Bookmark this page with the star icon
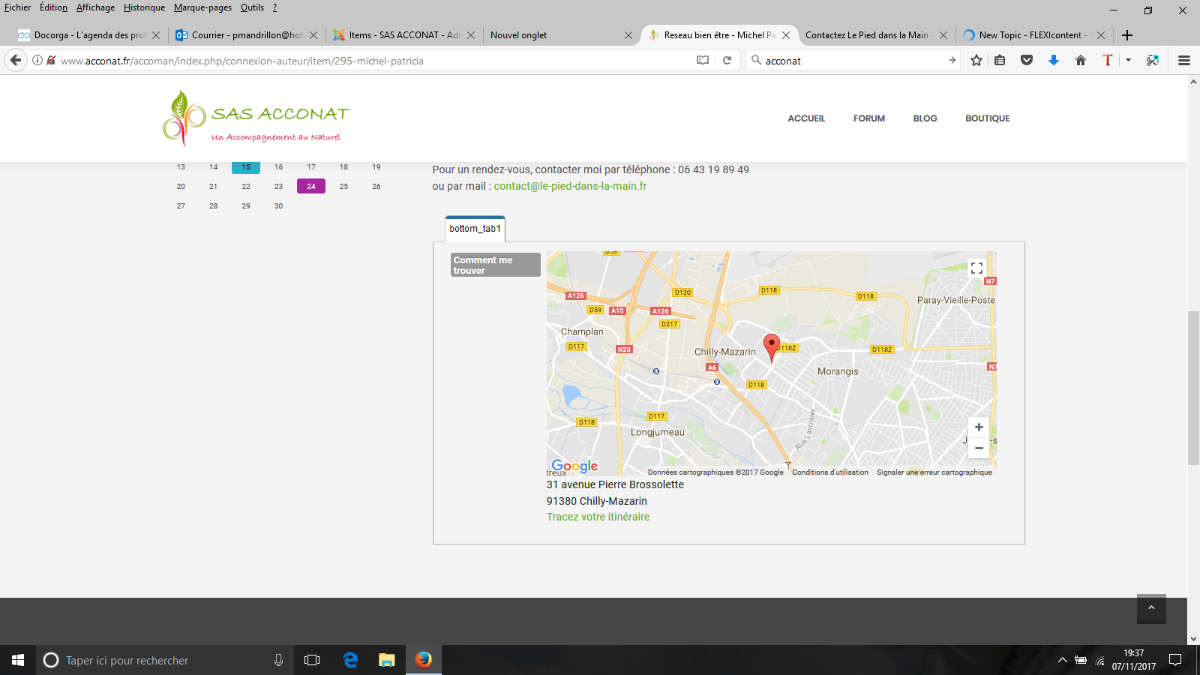Viewport: 1200px width, 675px height. pos(977,60)
